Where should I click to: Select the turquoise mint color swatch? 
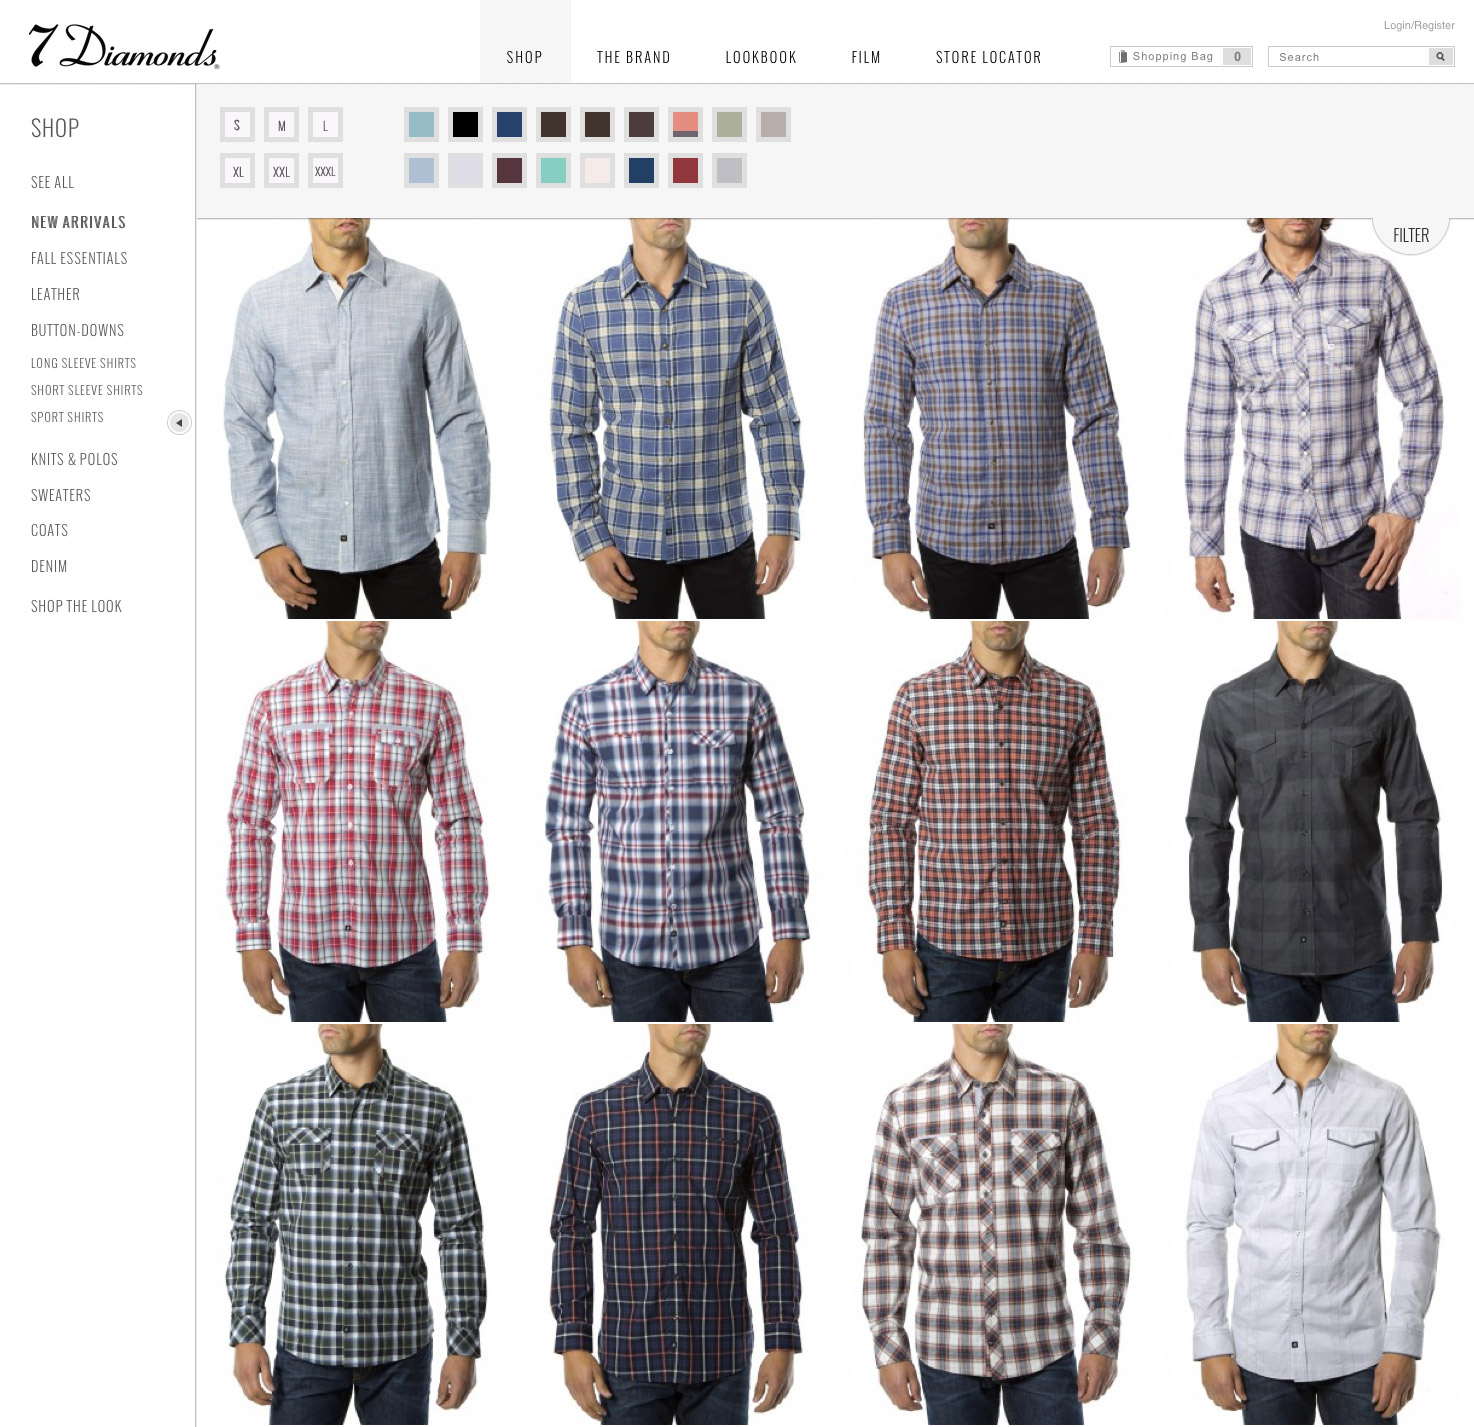pos(553,171)
